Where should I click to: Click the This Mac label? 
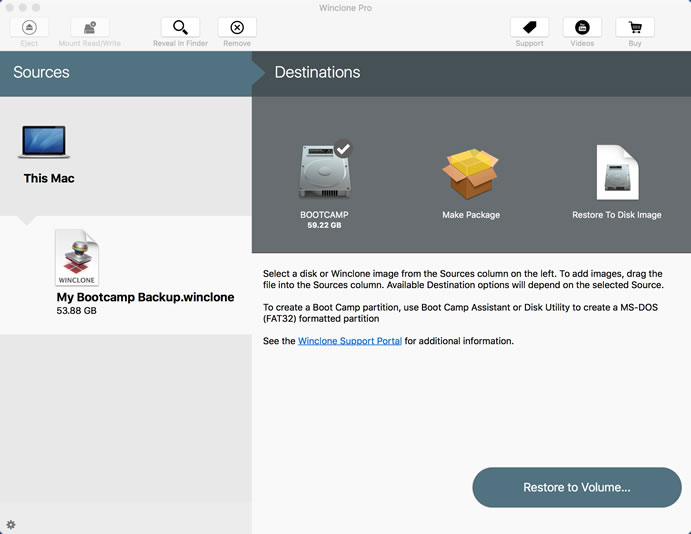[x=49, y=178]
